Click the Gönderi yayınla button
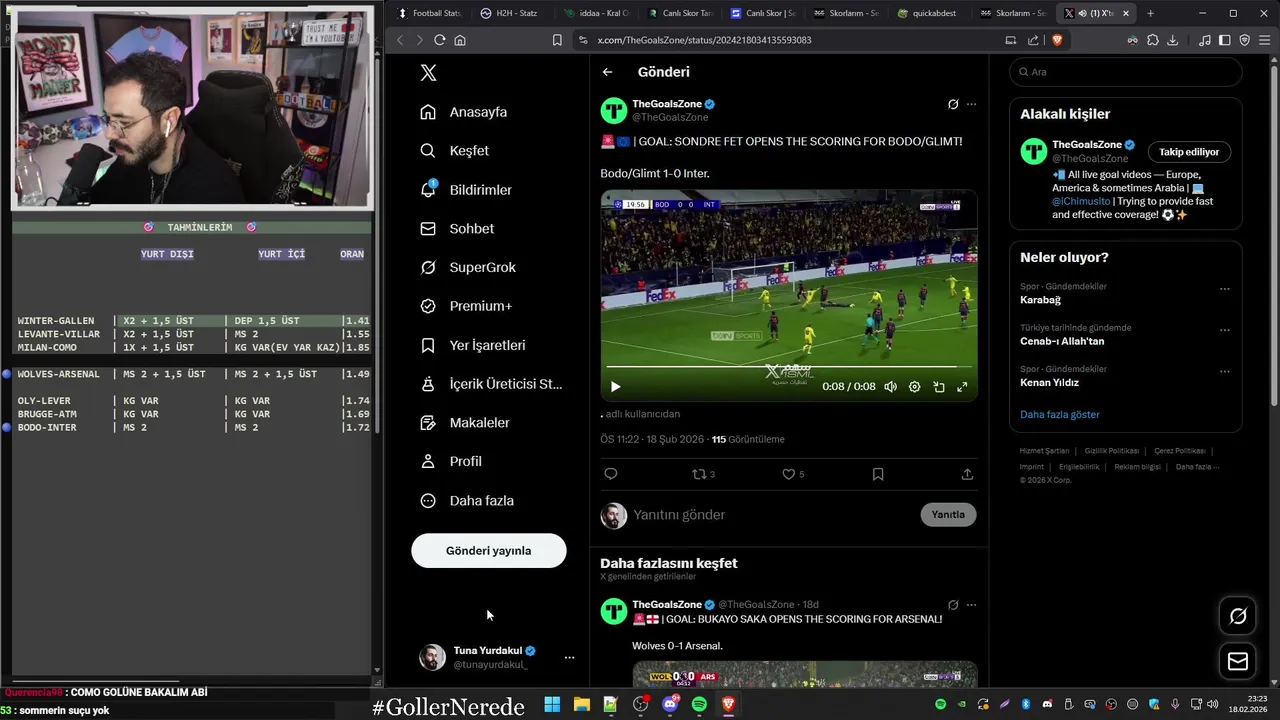Viewport: 1280px width, 720px height. click(x=489, y=551)
